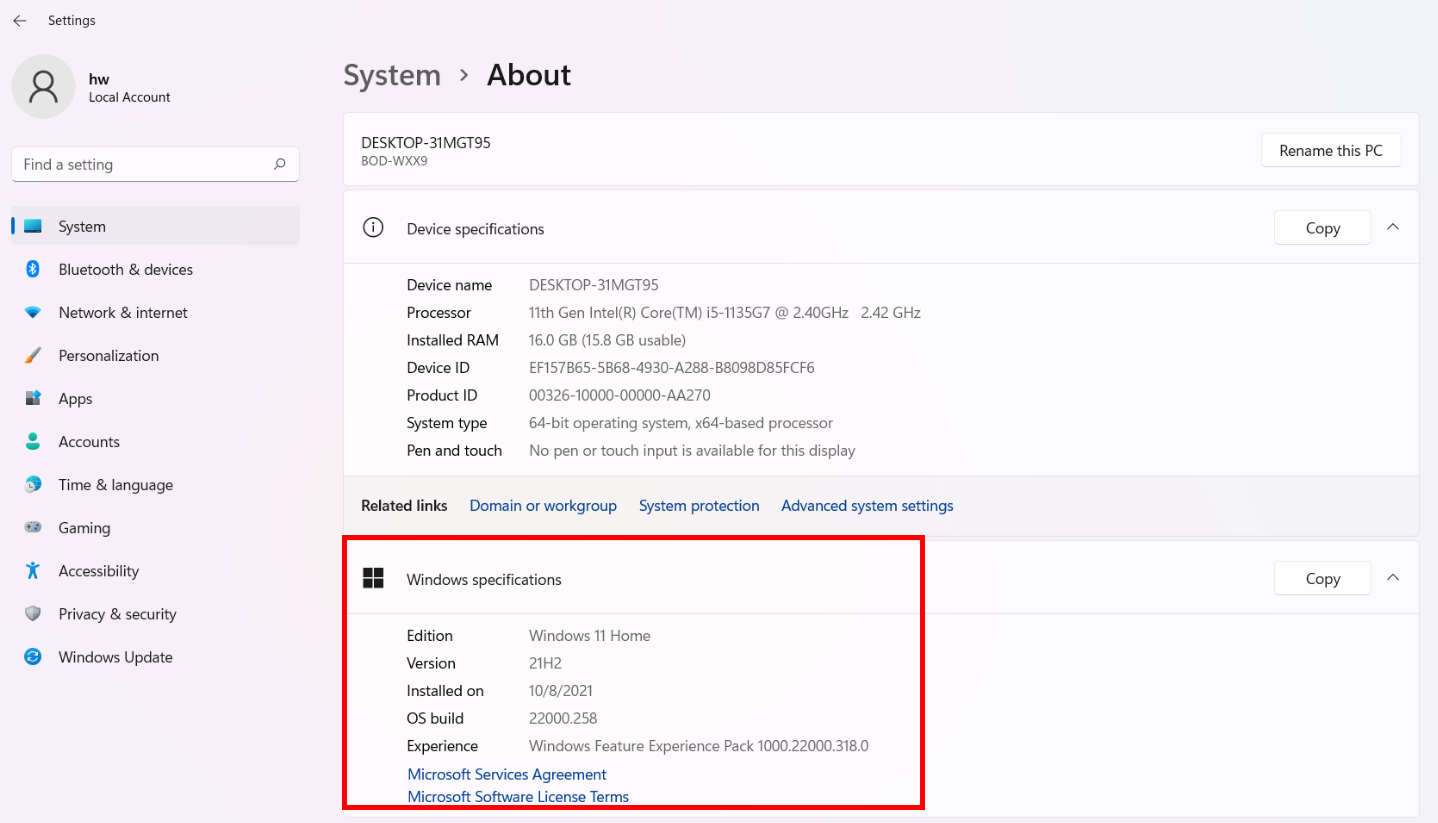Click the Version value 21H2

[x=545, y=663]
